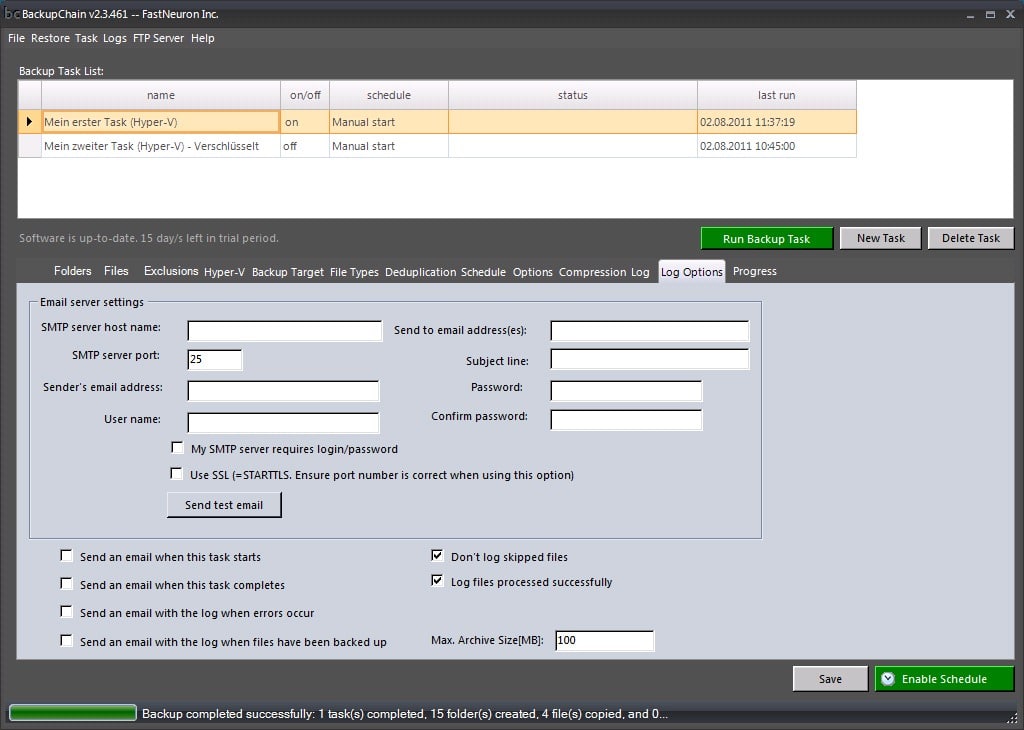Viewport: 1024px width, 730px height.
Task: Click the green progress bar in status bar
Action: [x=72, y=713]
